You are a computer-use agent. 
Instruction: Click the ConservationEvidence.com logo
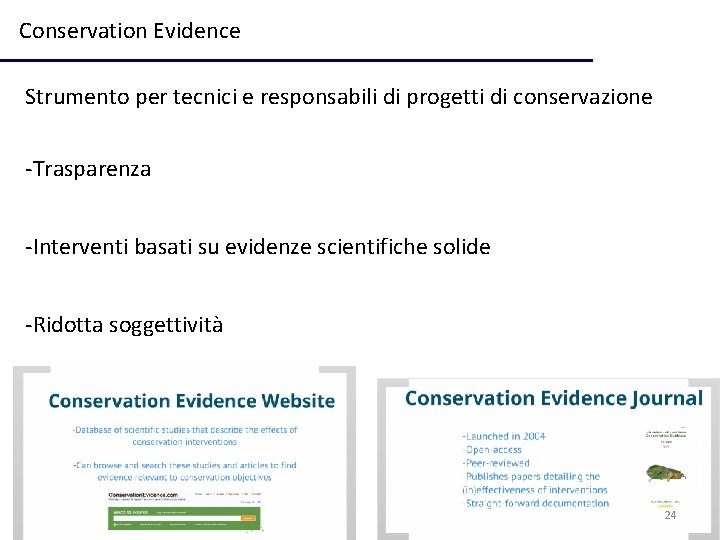(x=143, y=495)
